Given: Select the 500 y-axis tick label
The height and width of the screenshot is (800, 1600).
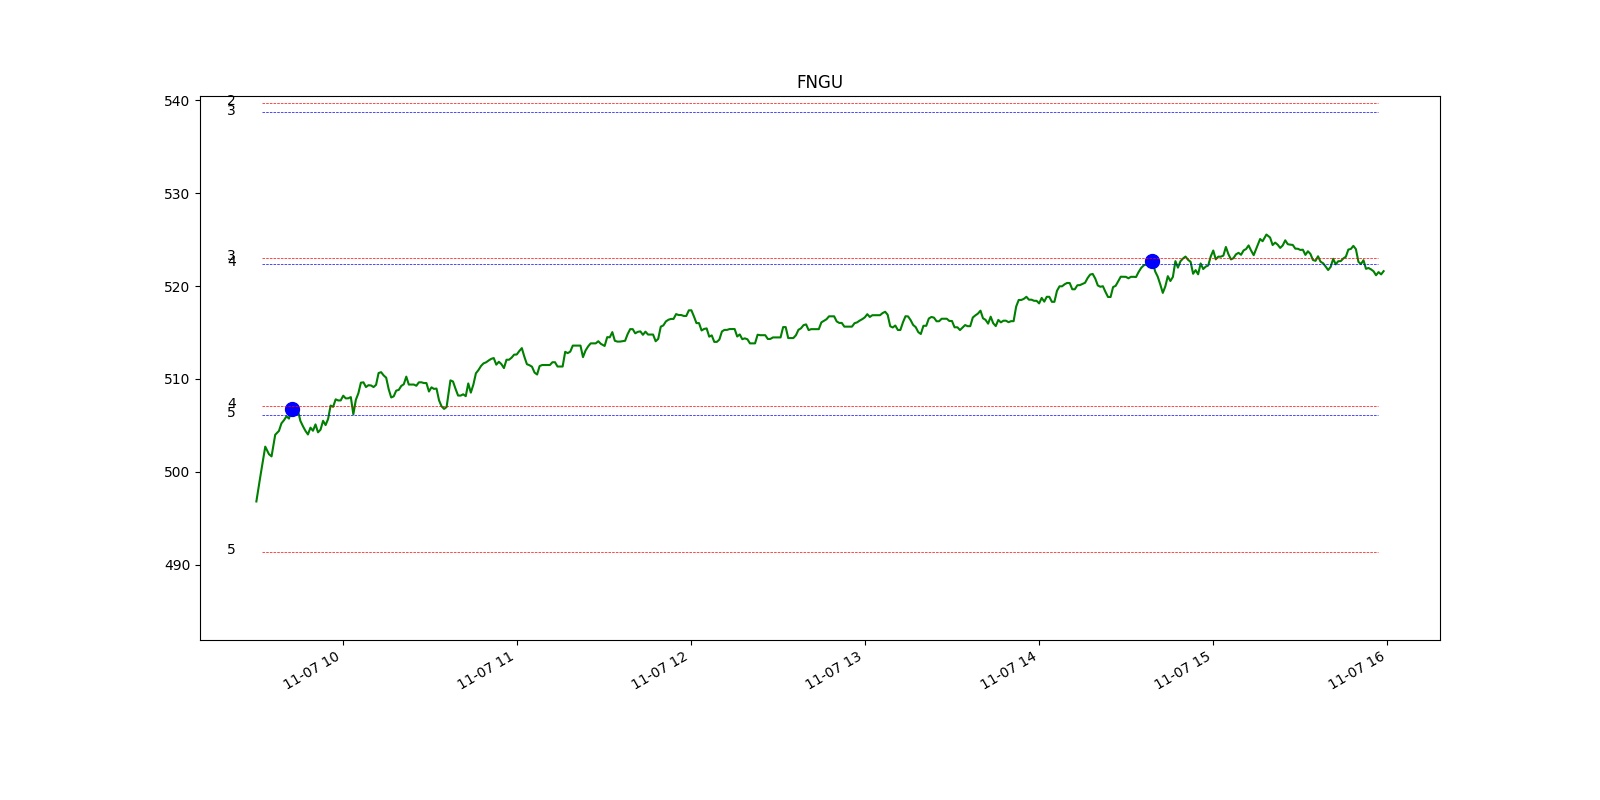Looking at the screenshot, I should (x=176, y=472).
